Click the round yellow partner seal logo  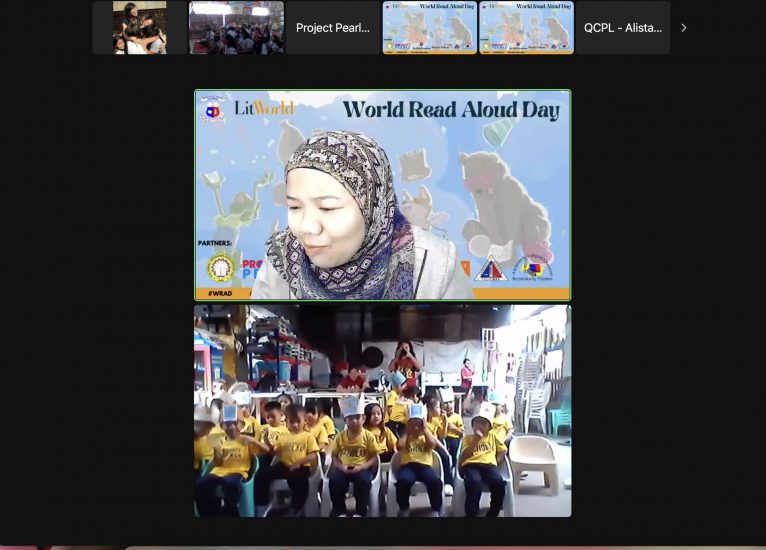coord(221,268)
